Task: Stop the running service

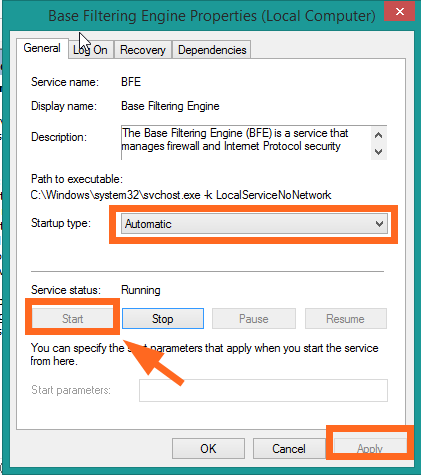Action: point(163,319)
